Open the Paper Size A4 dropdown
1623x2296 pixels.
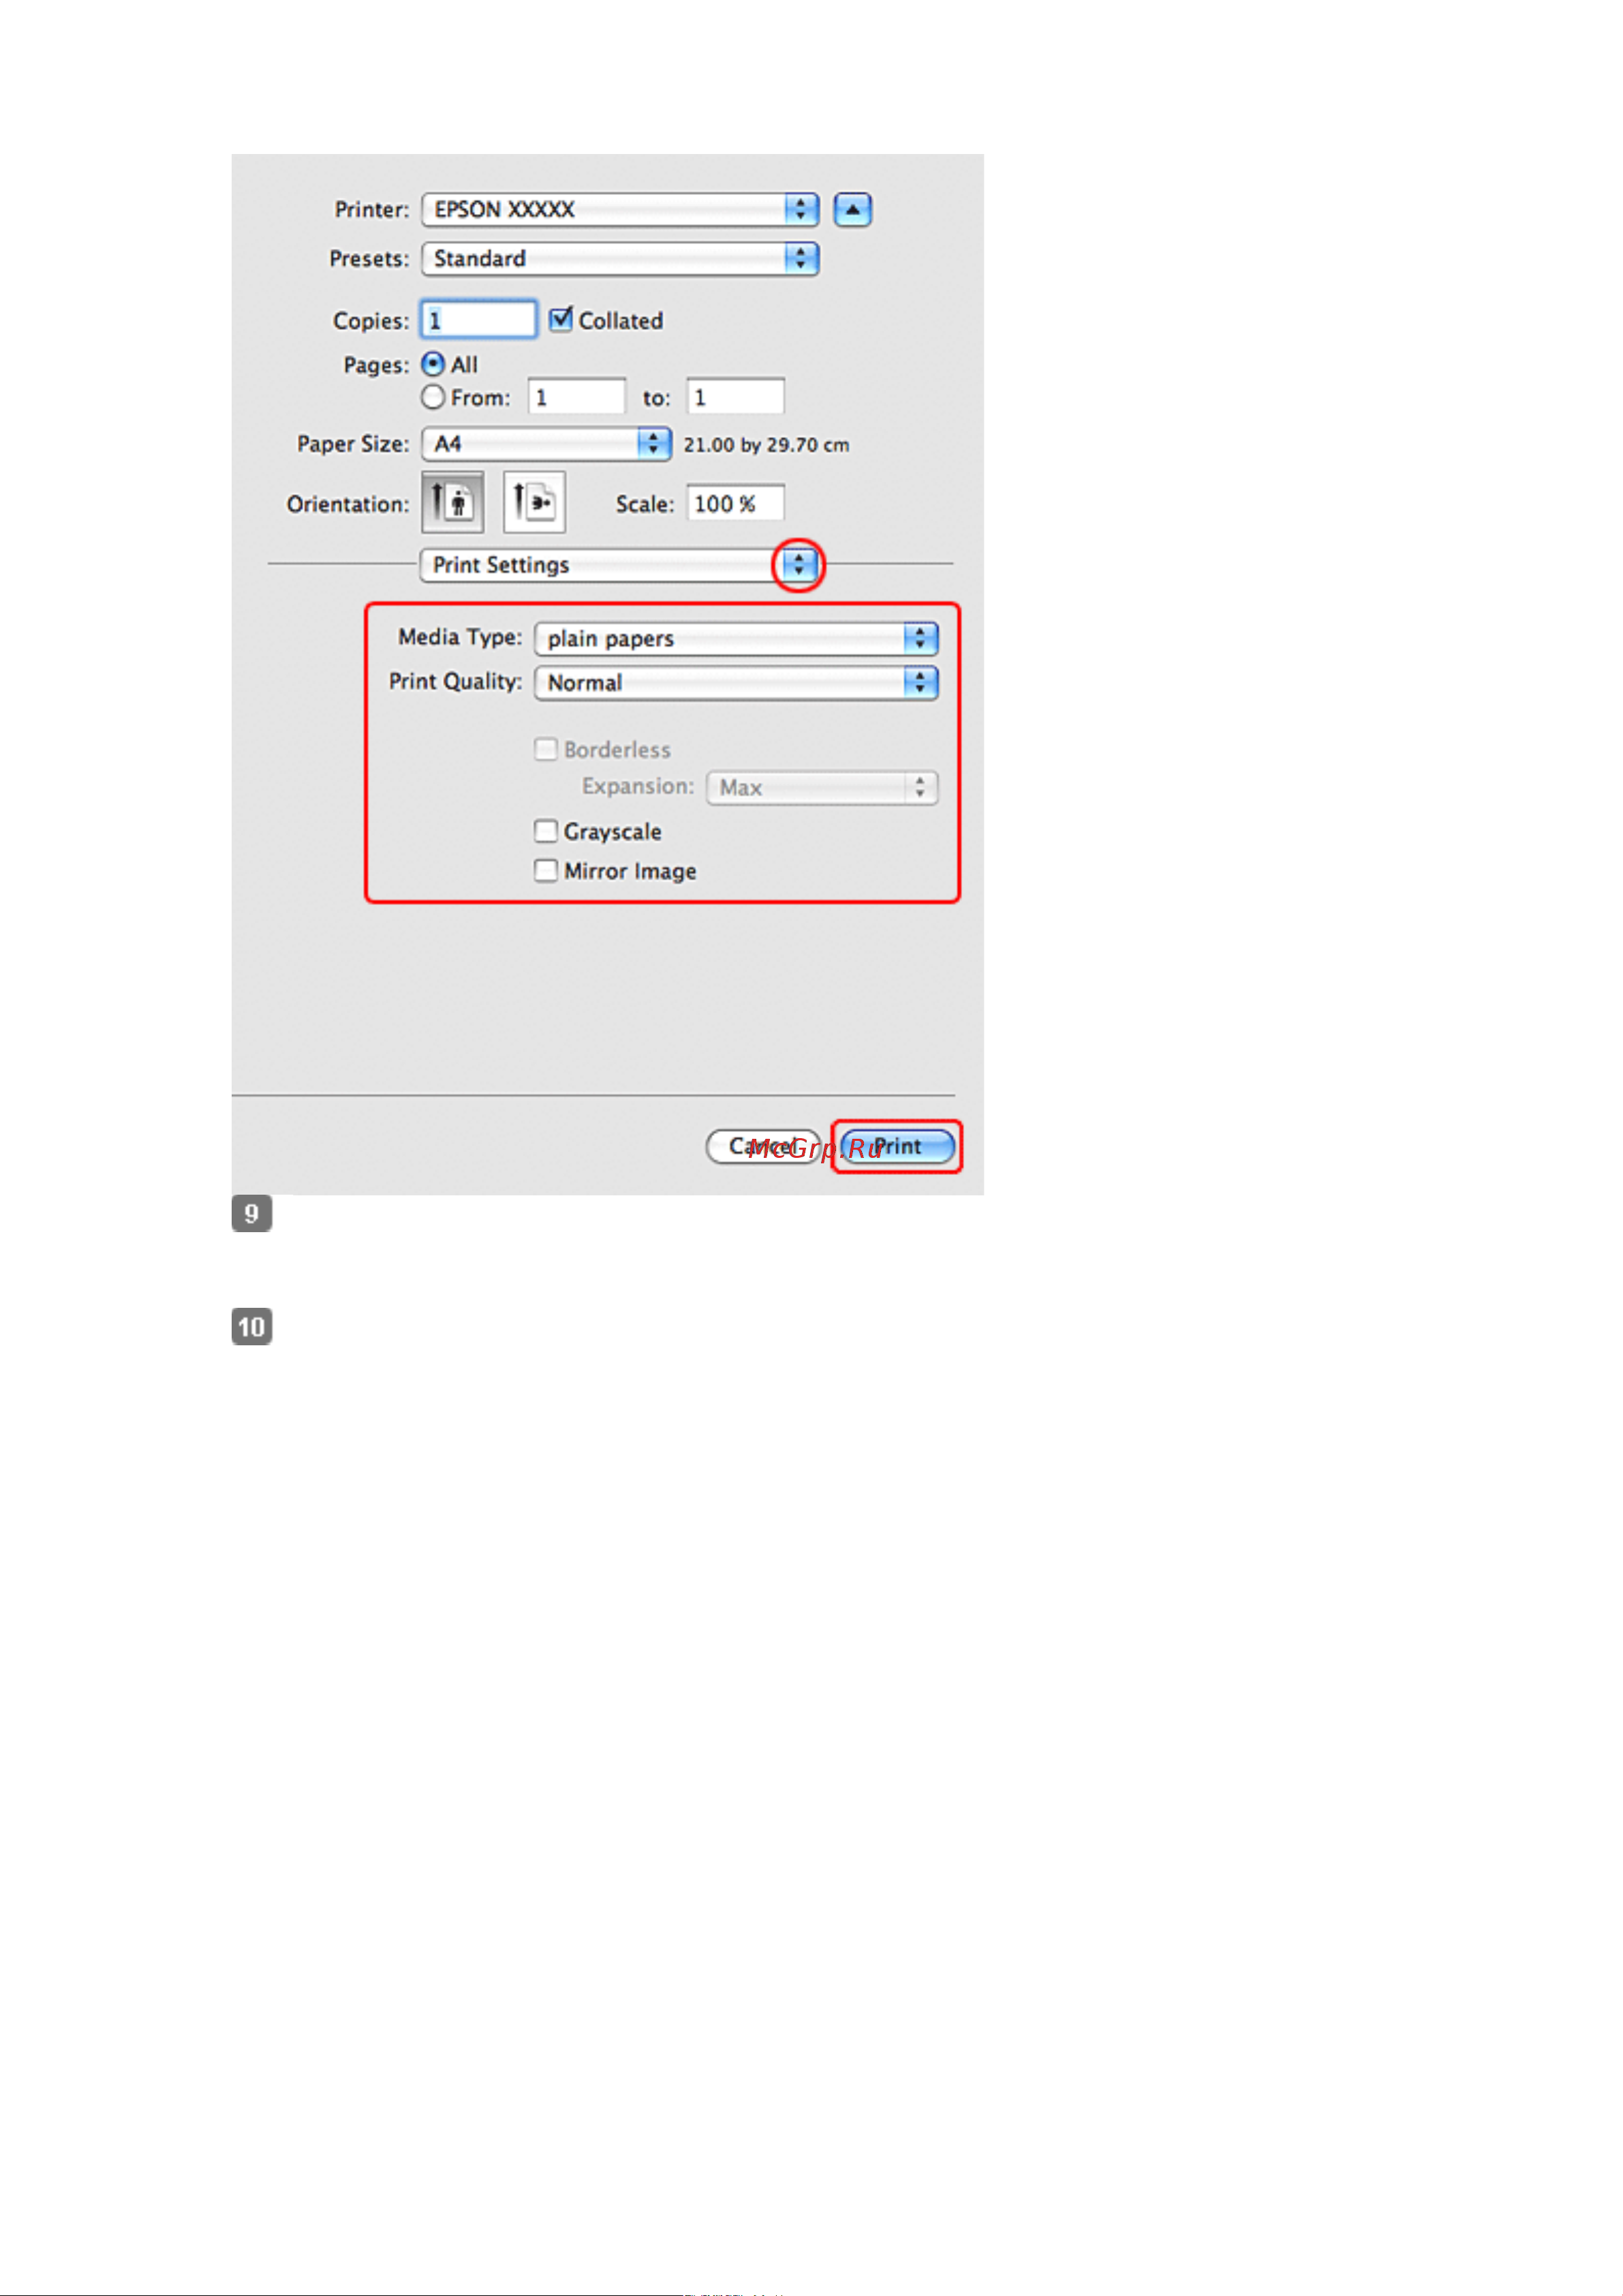point(546,443)
